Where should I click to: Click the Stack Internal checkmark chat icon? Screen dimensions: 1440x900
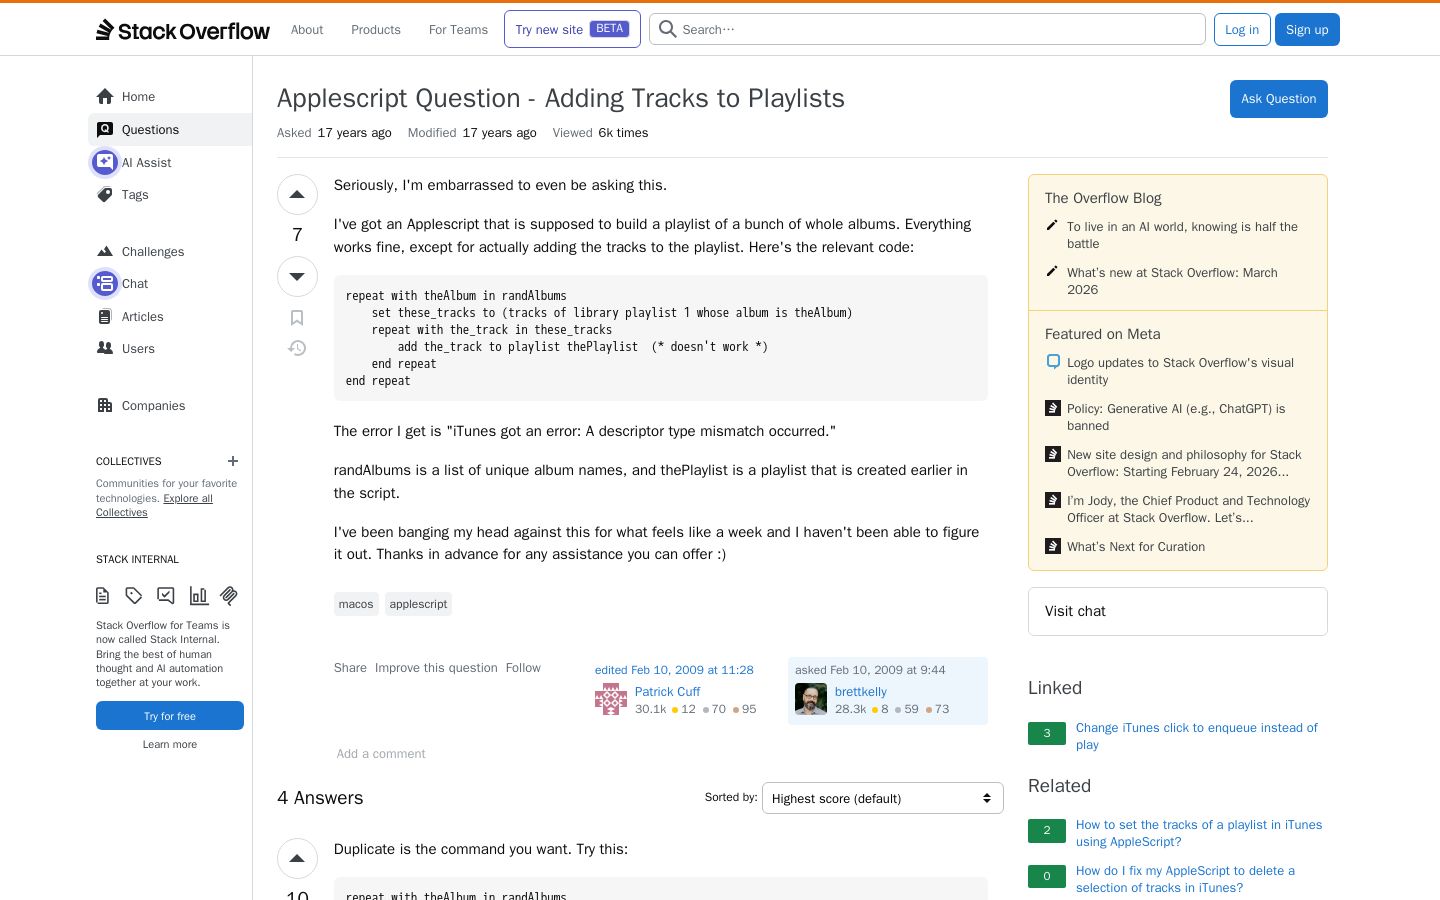pos(166,596)
